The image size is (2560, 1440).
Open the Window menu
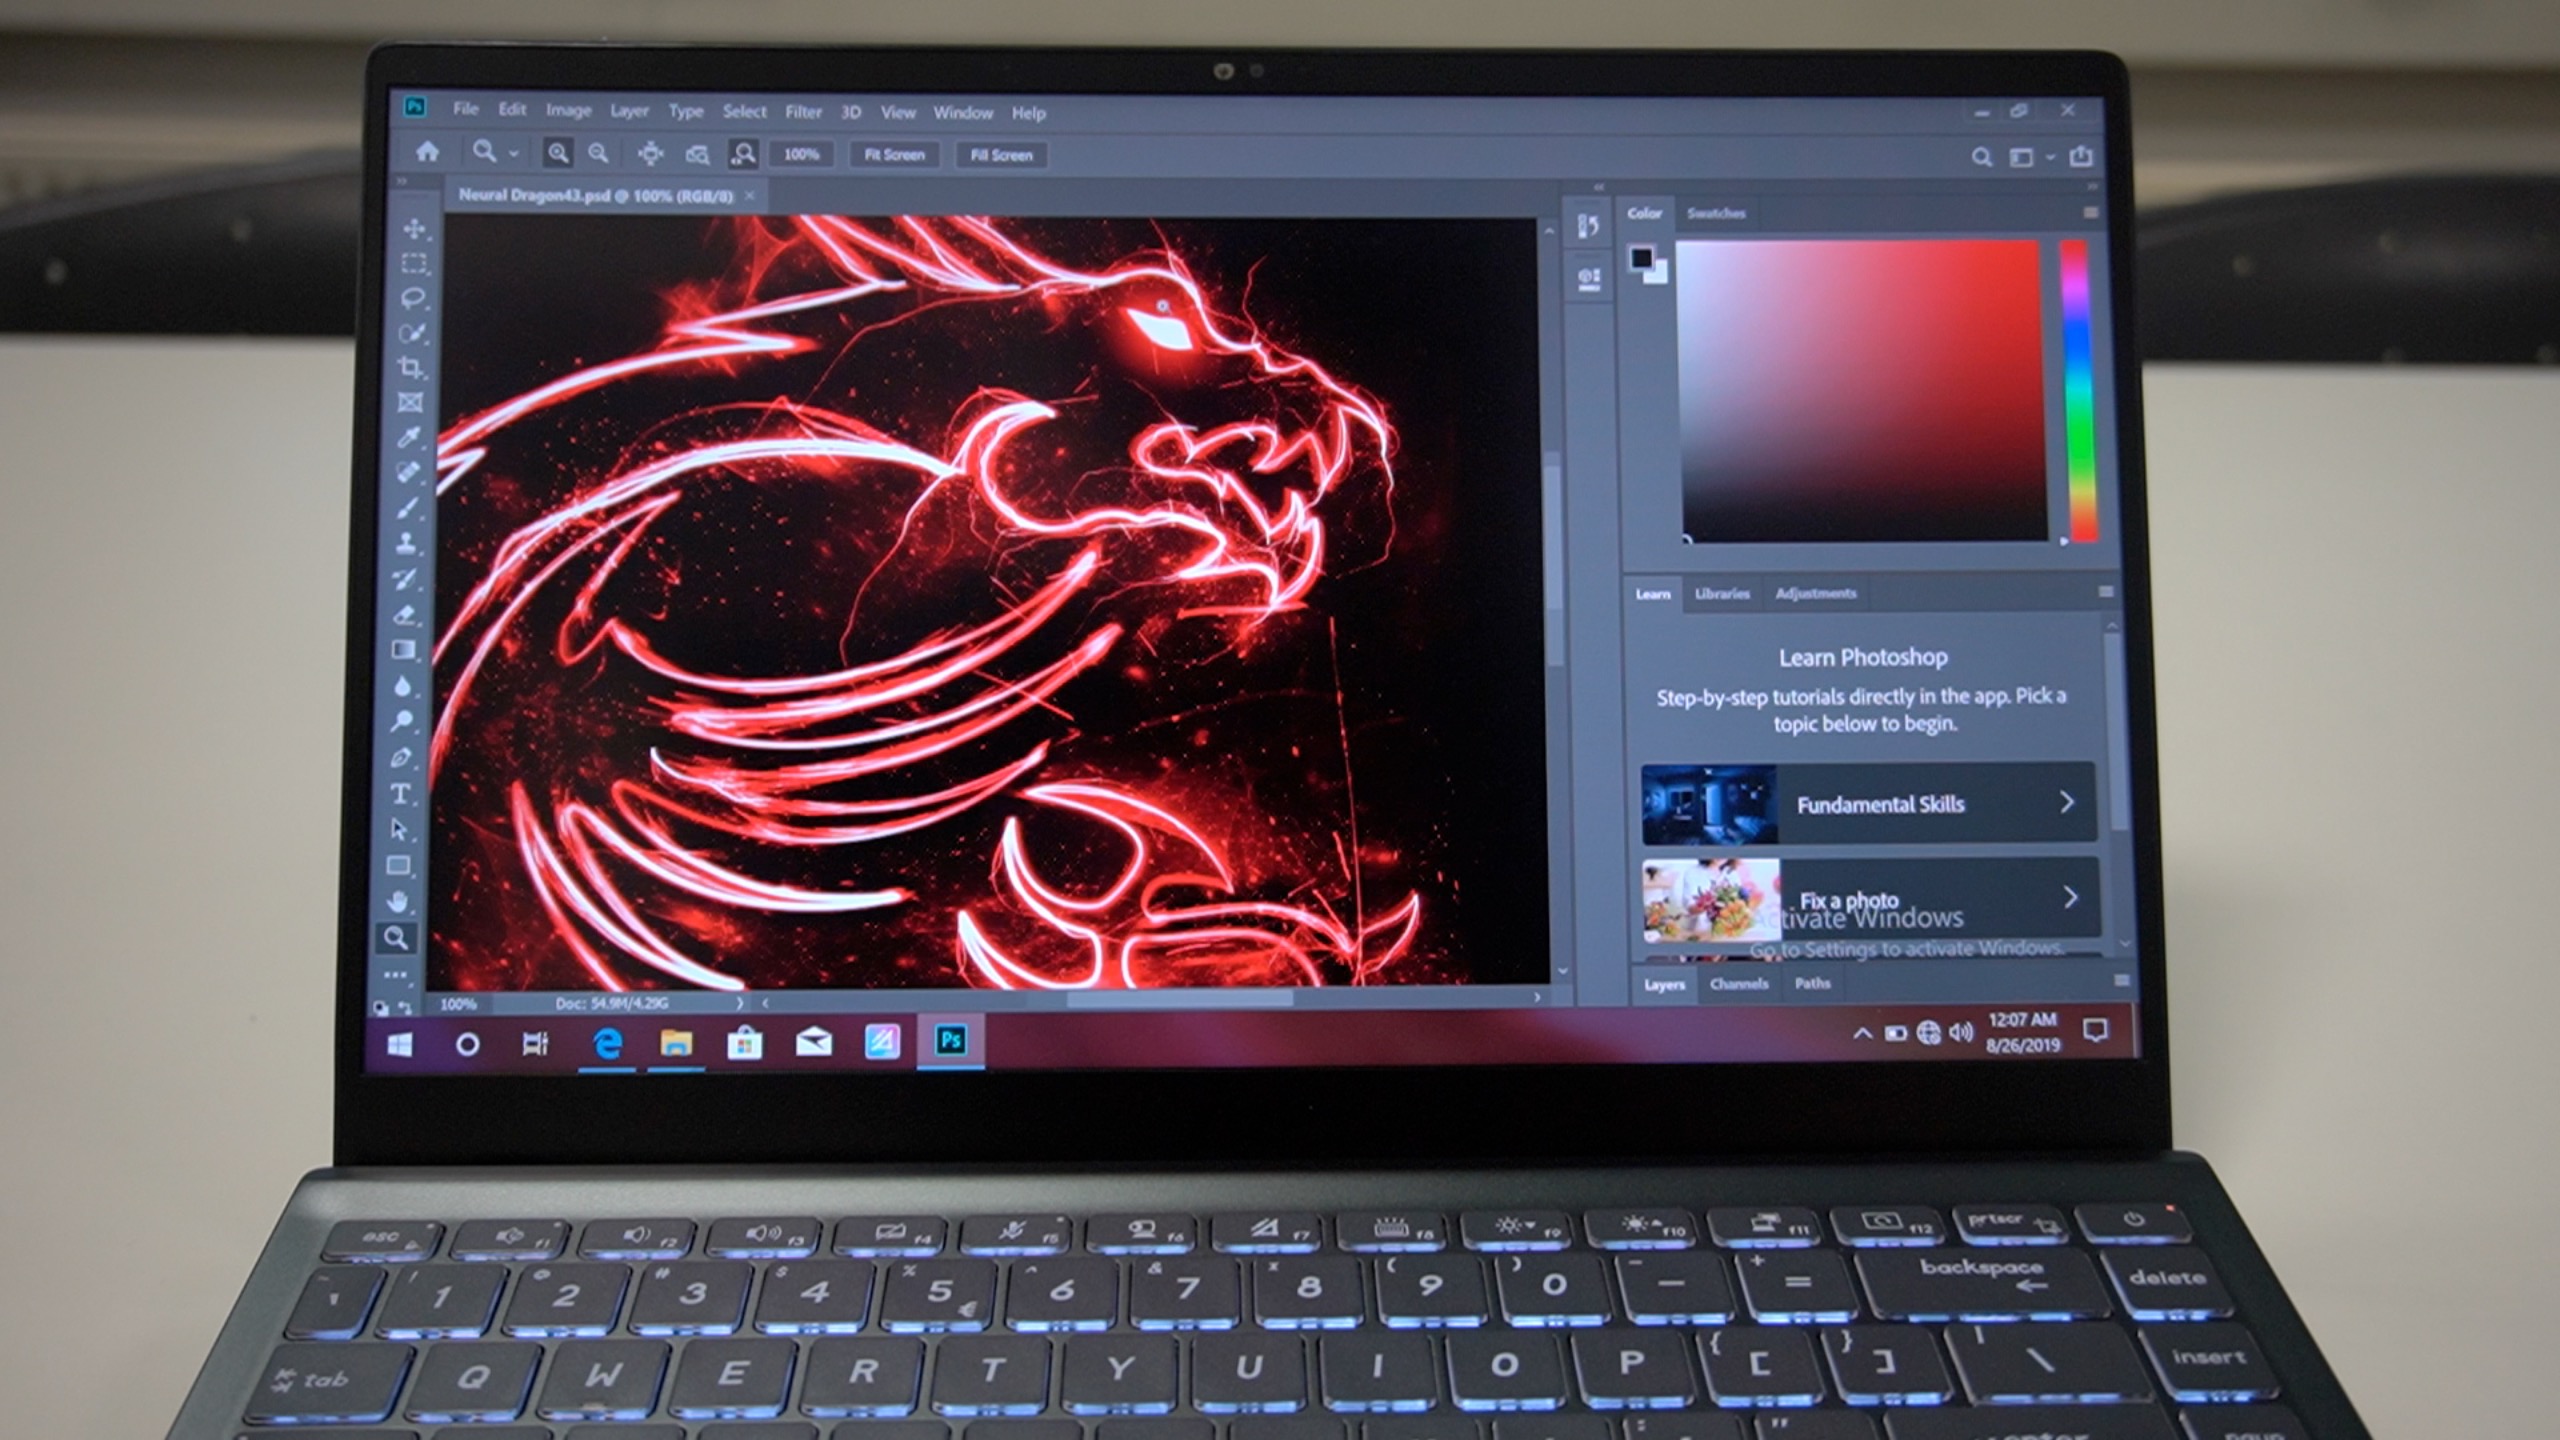pyautogui.click(x=963, y=113)
